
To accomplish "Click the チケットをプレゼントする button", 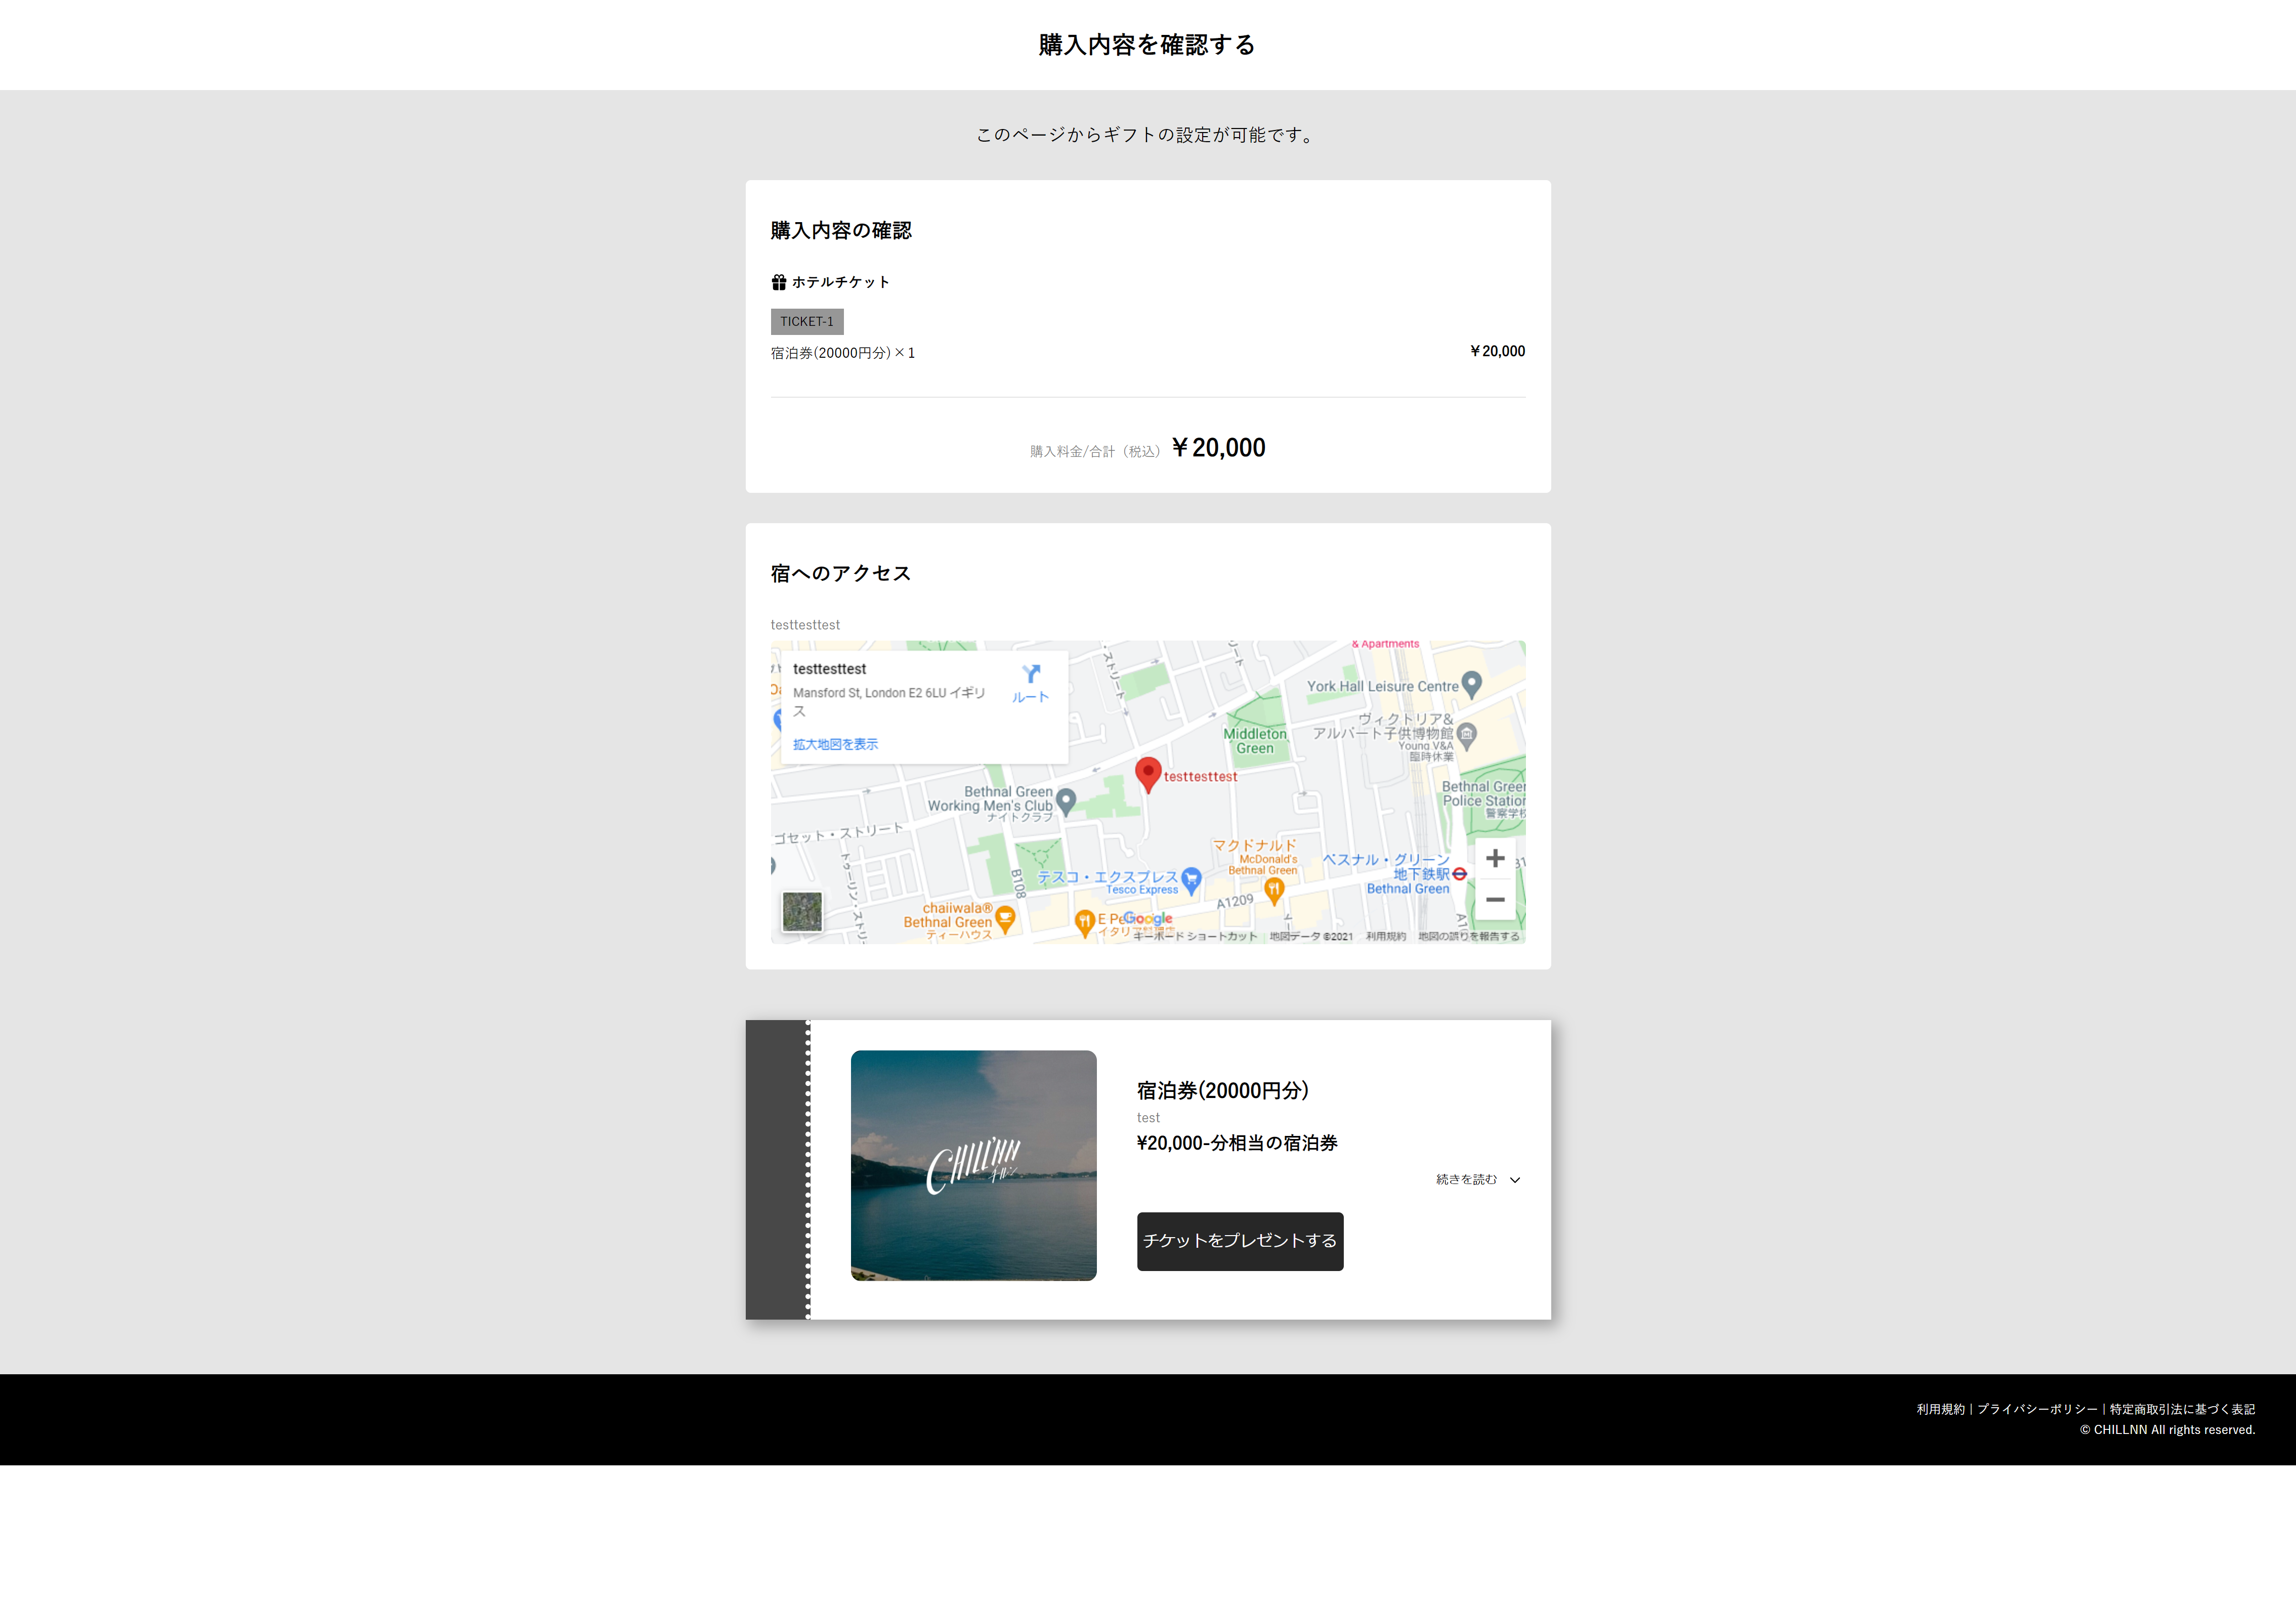I will pos(1240,1241).
